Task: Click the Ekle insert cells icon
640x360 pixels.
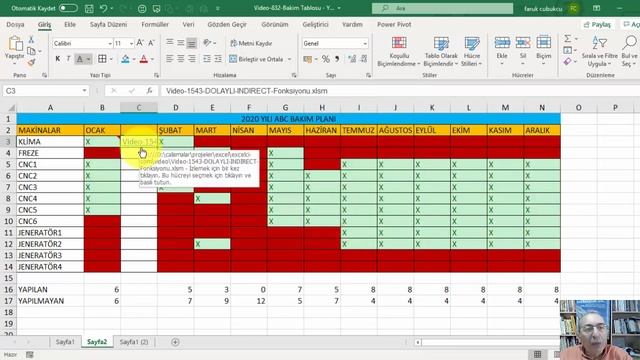Action: [x=502, y=43]
